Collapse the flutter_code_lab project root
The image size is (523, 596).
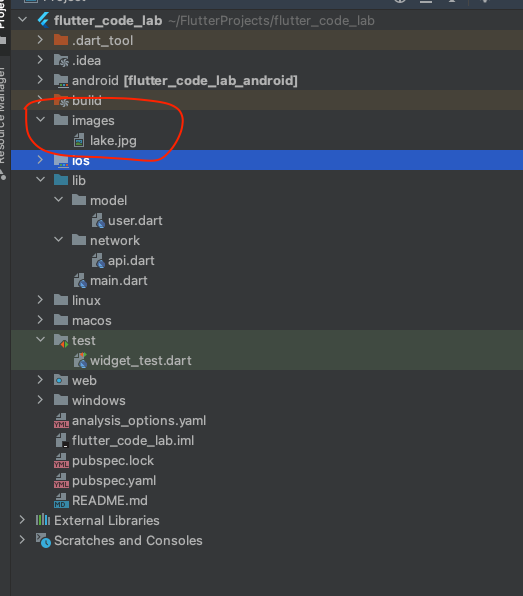click(x=22, y=19)
